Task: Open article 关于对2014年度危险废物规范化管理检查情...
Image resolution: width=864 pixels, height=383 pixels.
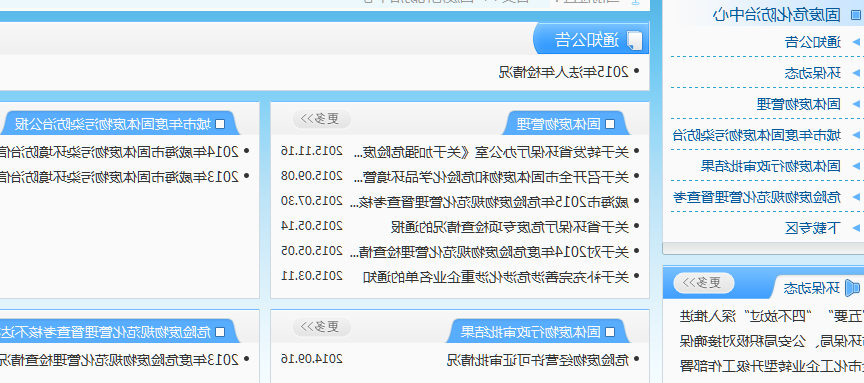Action: click(x=490, y=252)
